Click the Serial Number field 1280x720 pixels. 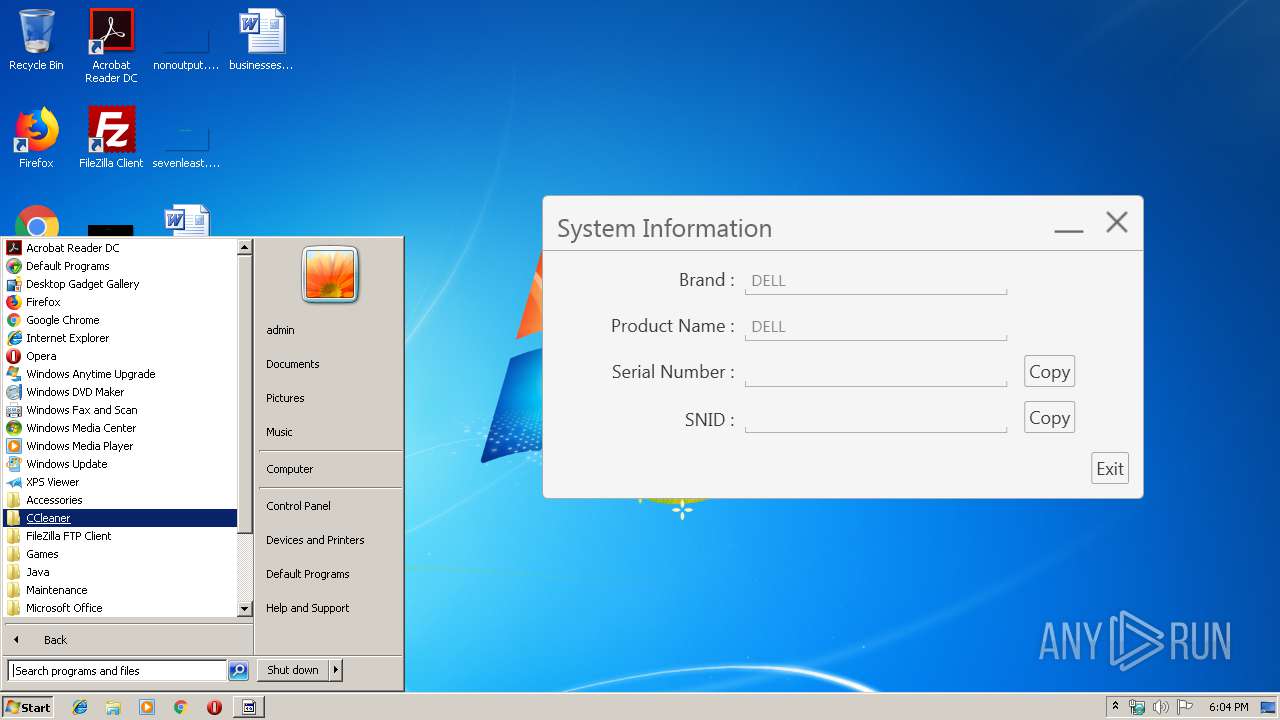pos(876,373)
